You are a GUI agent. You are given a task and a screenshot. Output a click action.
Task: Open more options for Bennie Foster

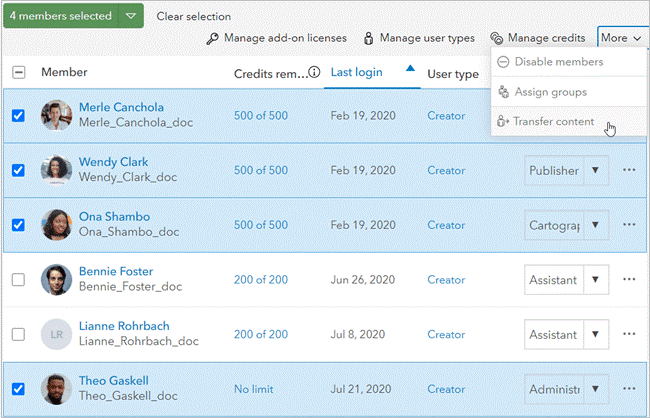point(629,279)
